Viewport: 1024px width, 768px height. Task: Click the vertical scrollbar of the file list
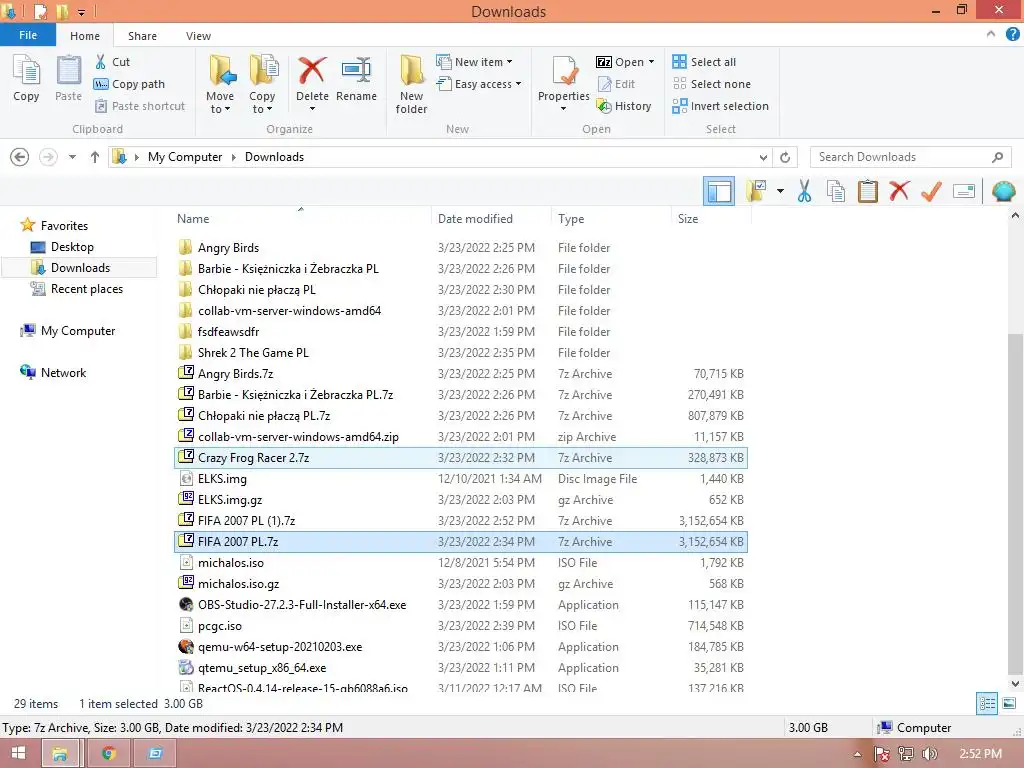1015,503
